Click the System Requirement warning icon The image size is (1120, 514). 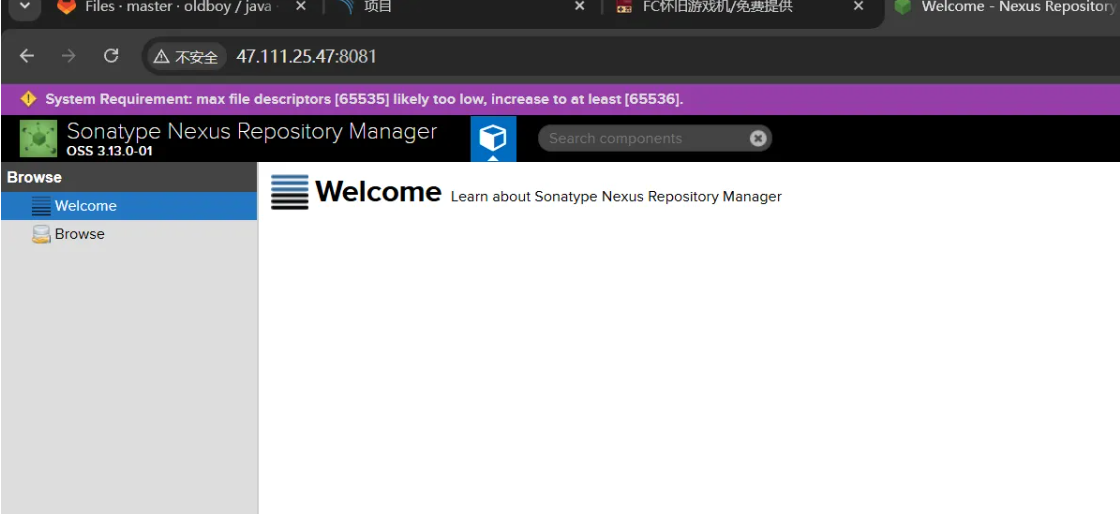coord(29,99)
